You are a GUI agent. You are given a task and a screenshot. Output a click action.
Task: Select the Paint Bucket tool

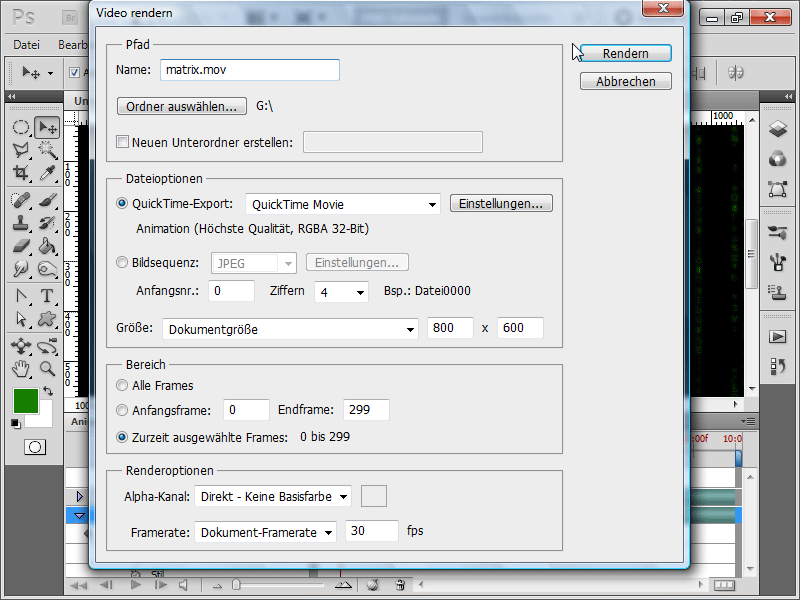(47, 246)
